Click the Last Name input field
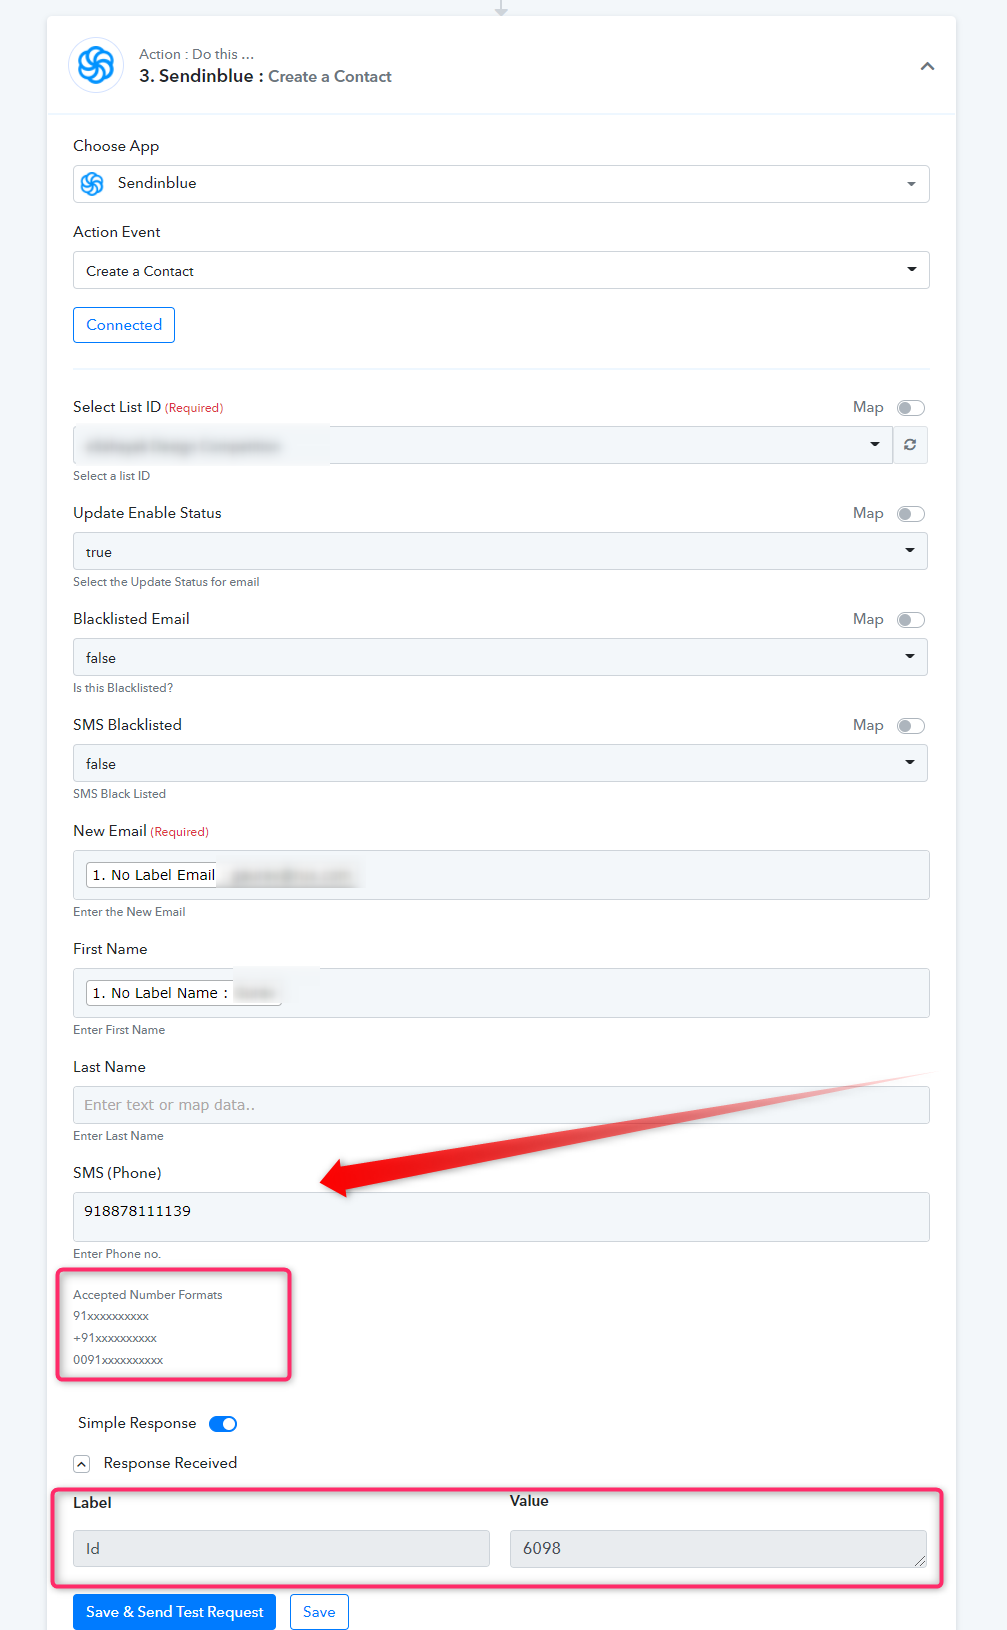This screenshot has width=1007, height=1630. (501, 1105)
